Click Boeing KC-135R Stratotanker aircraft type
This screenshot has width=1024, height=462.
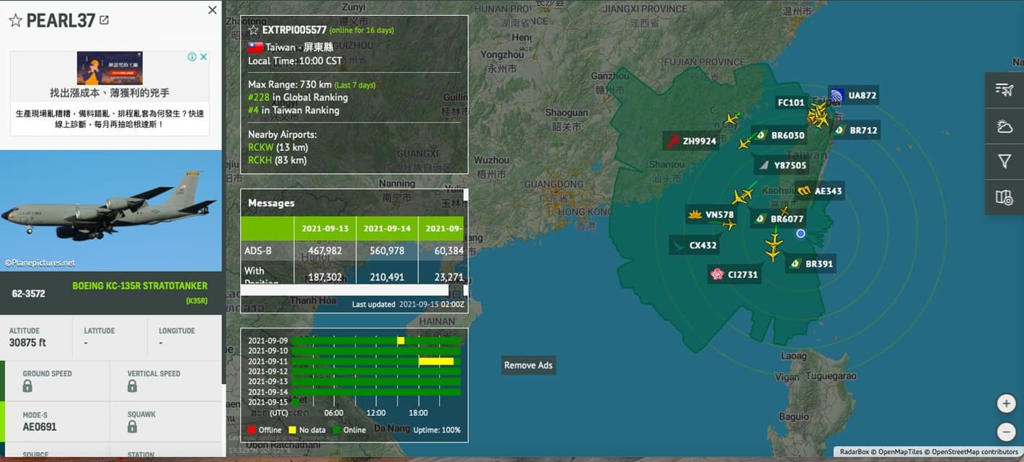(x=140, y=286)
